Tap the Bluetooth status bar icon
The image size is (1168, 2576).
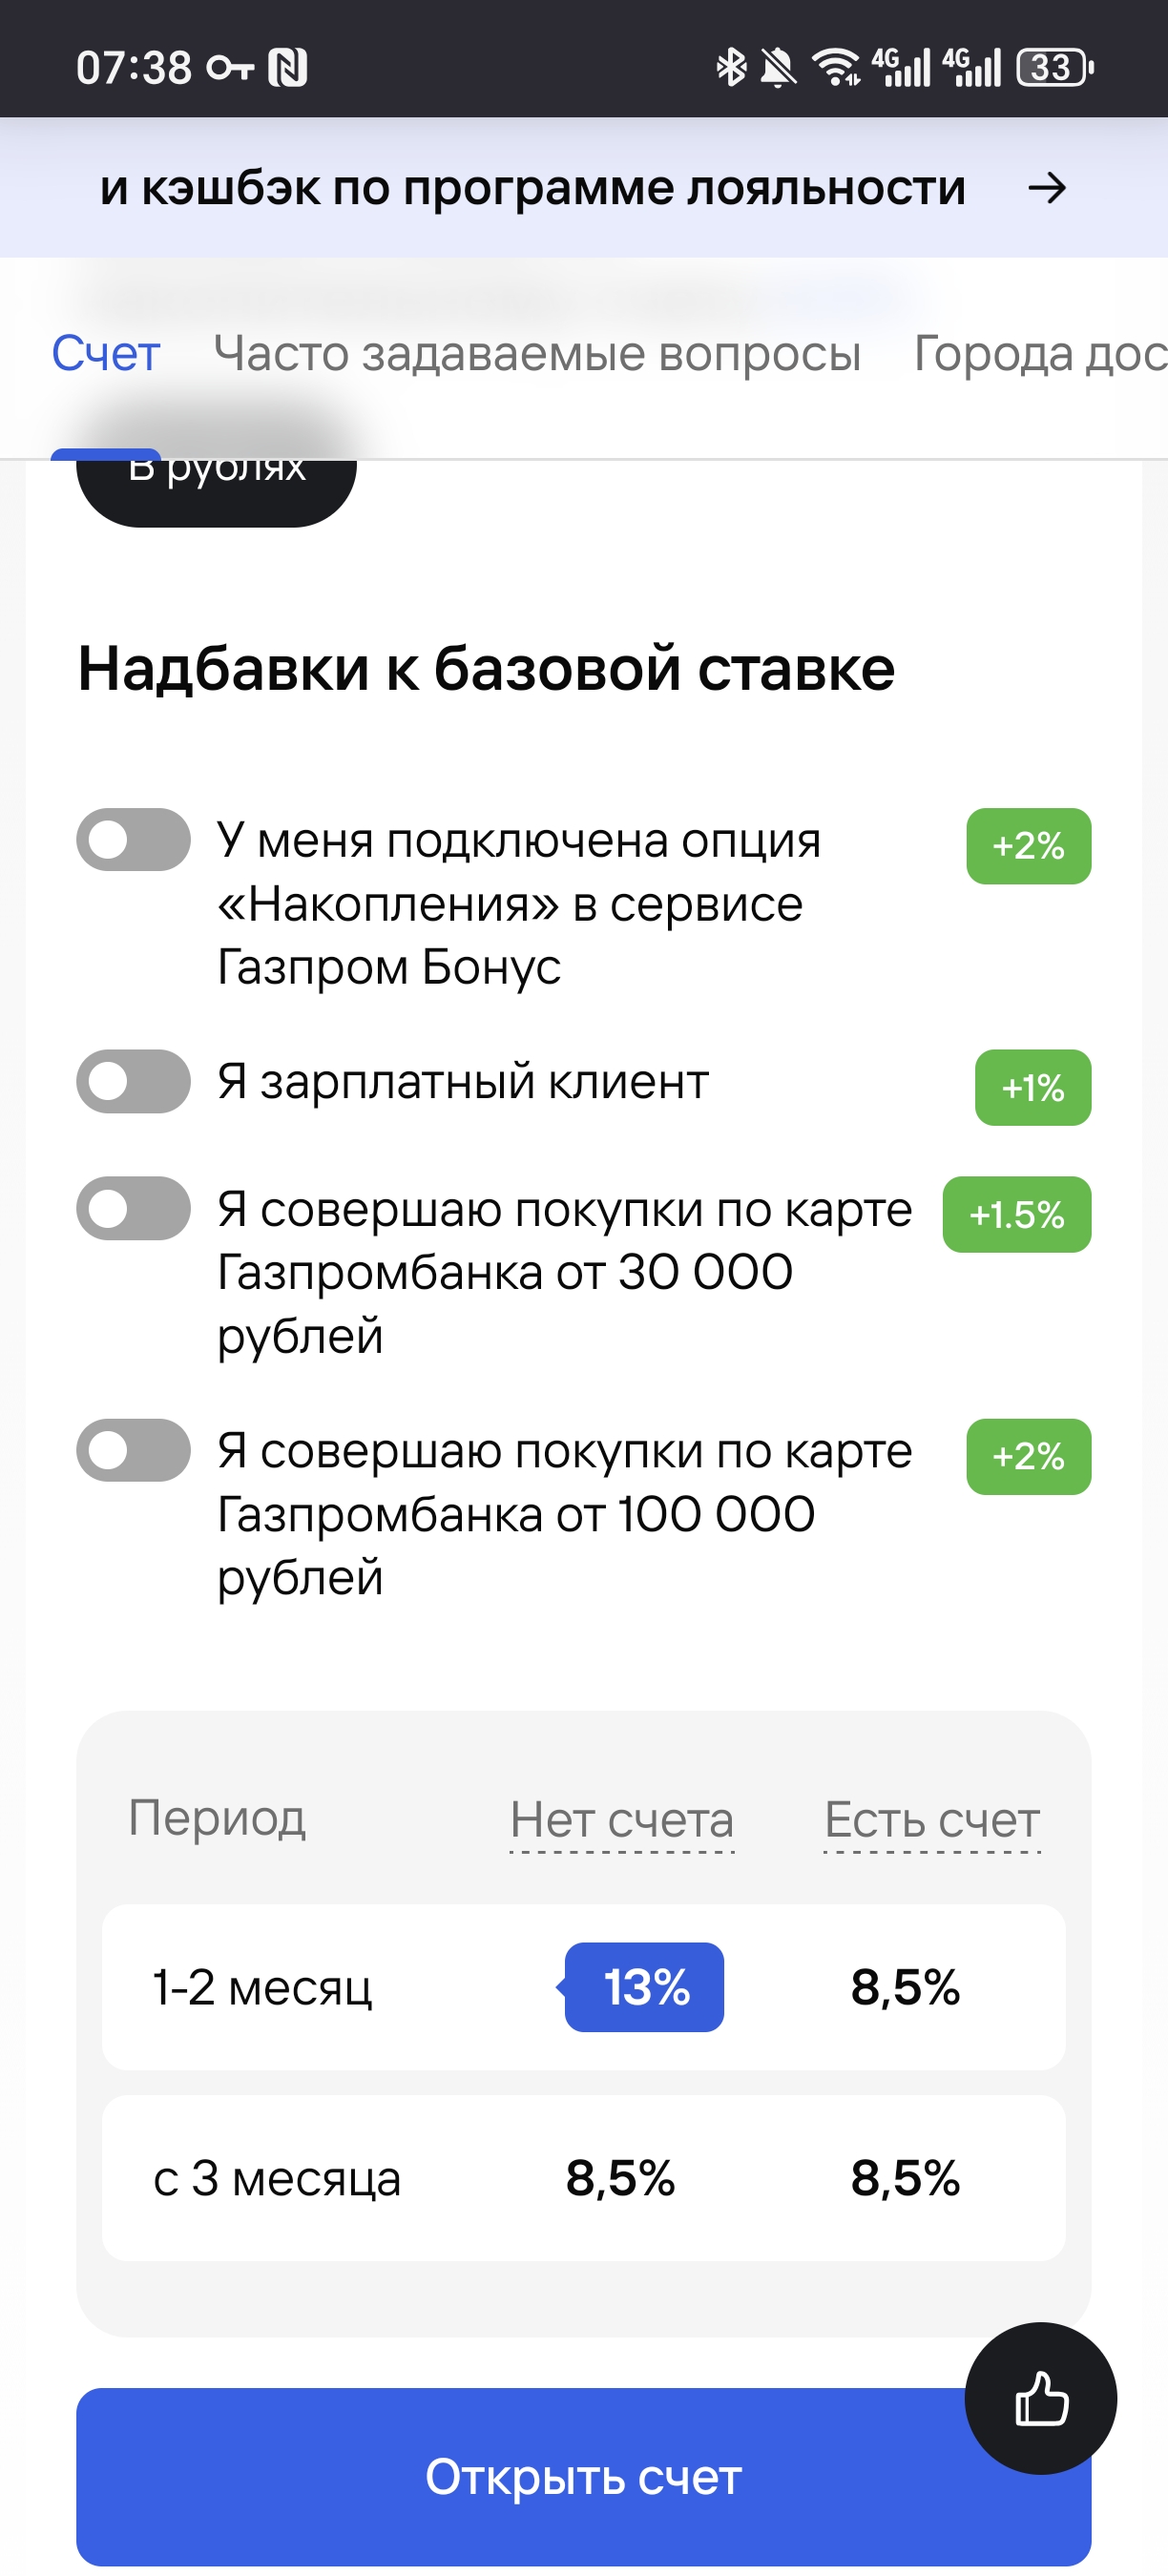pyautogui.click(x=731, y=67)
